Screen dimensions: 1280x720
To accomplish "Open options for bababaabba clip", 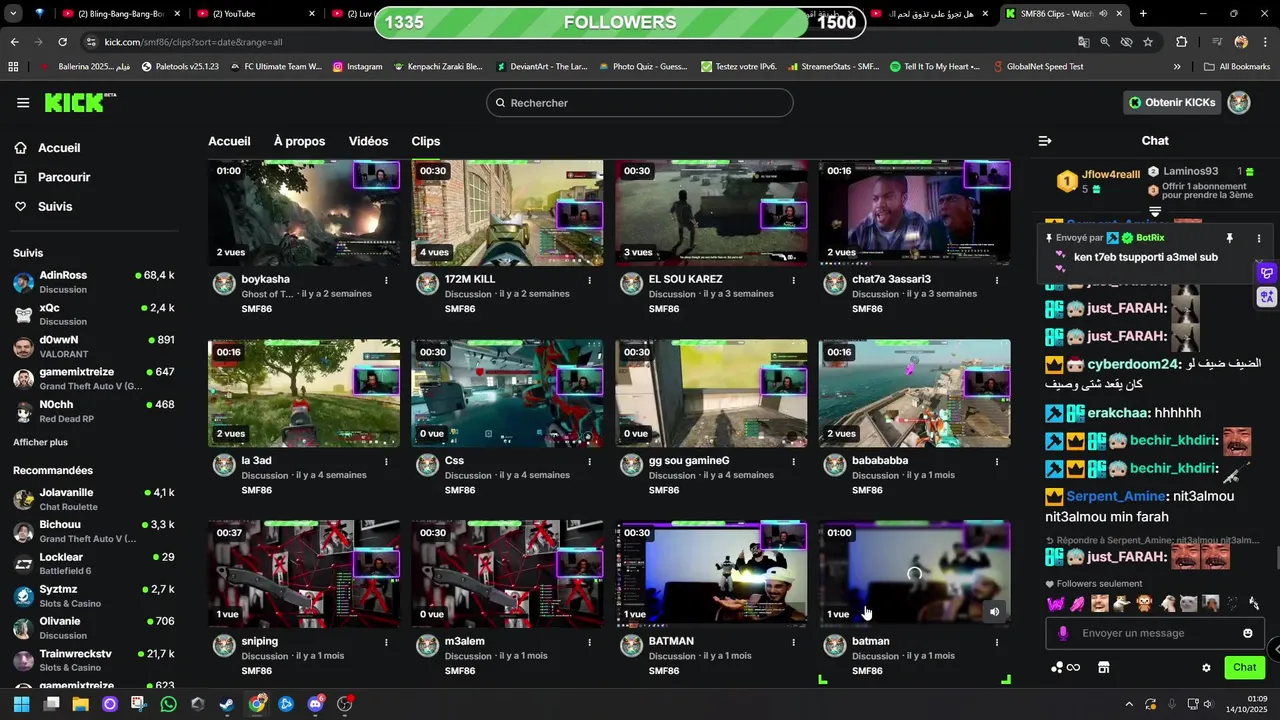I will pos(996,462).
